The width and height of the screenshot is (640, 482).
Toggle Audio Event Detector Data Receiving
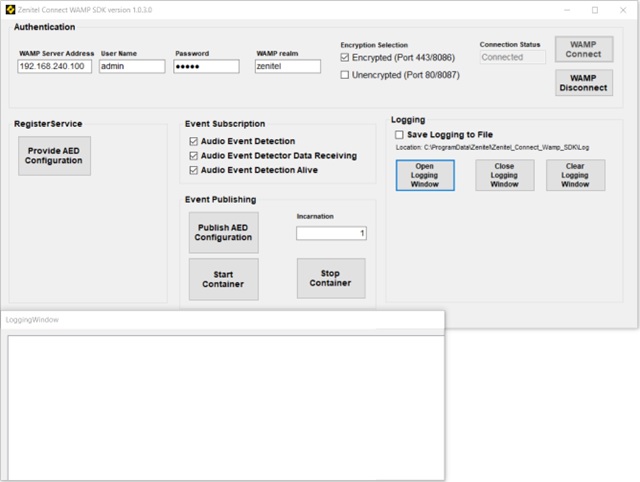coord(194,155)
